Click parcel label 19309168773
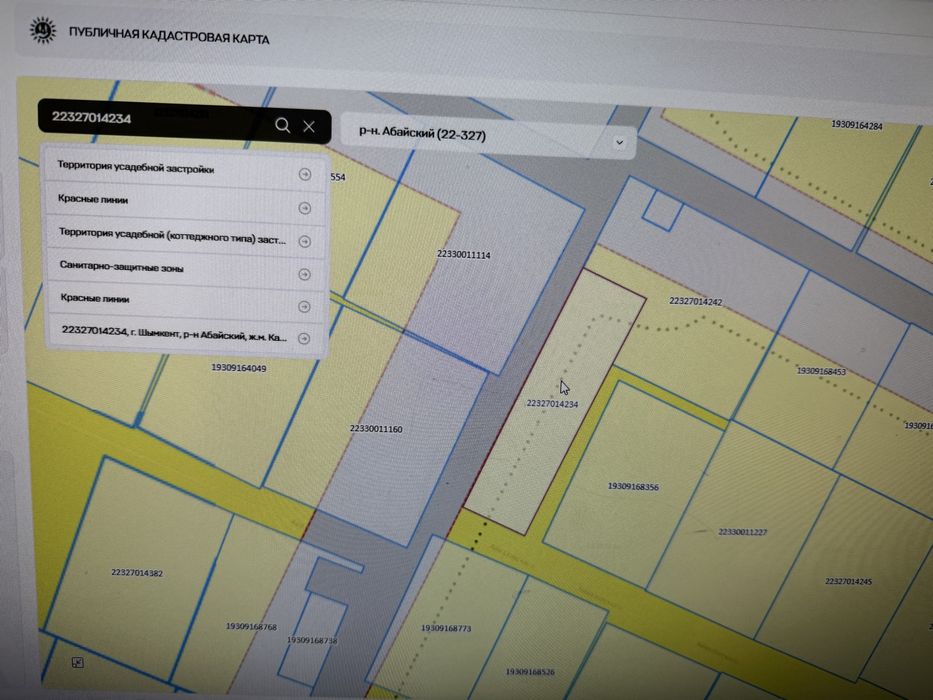This screenshot has width=933, height=700. pos(446,628)
